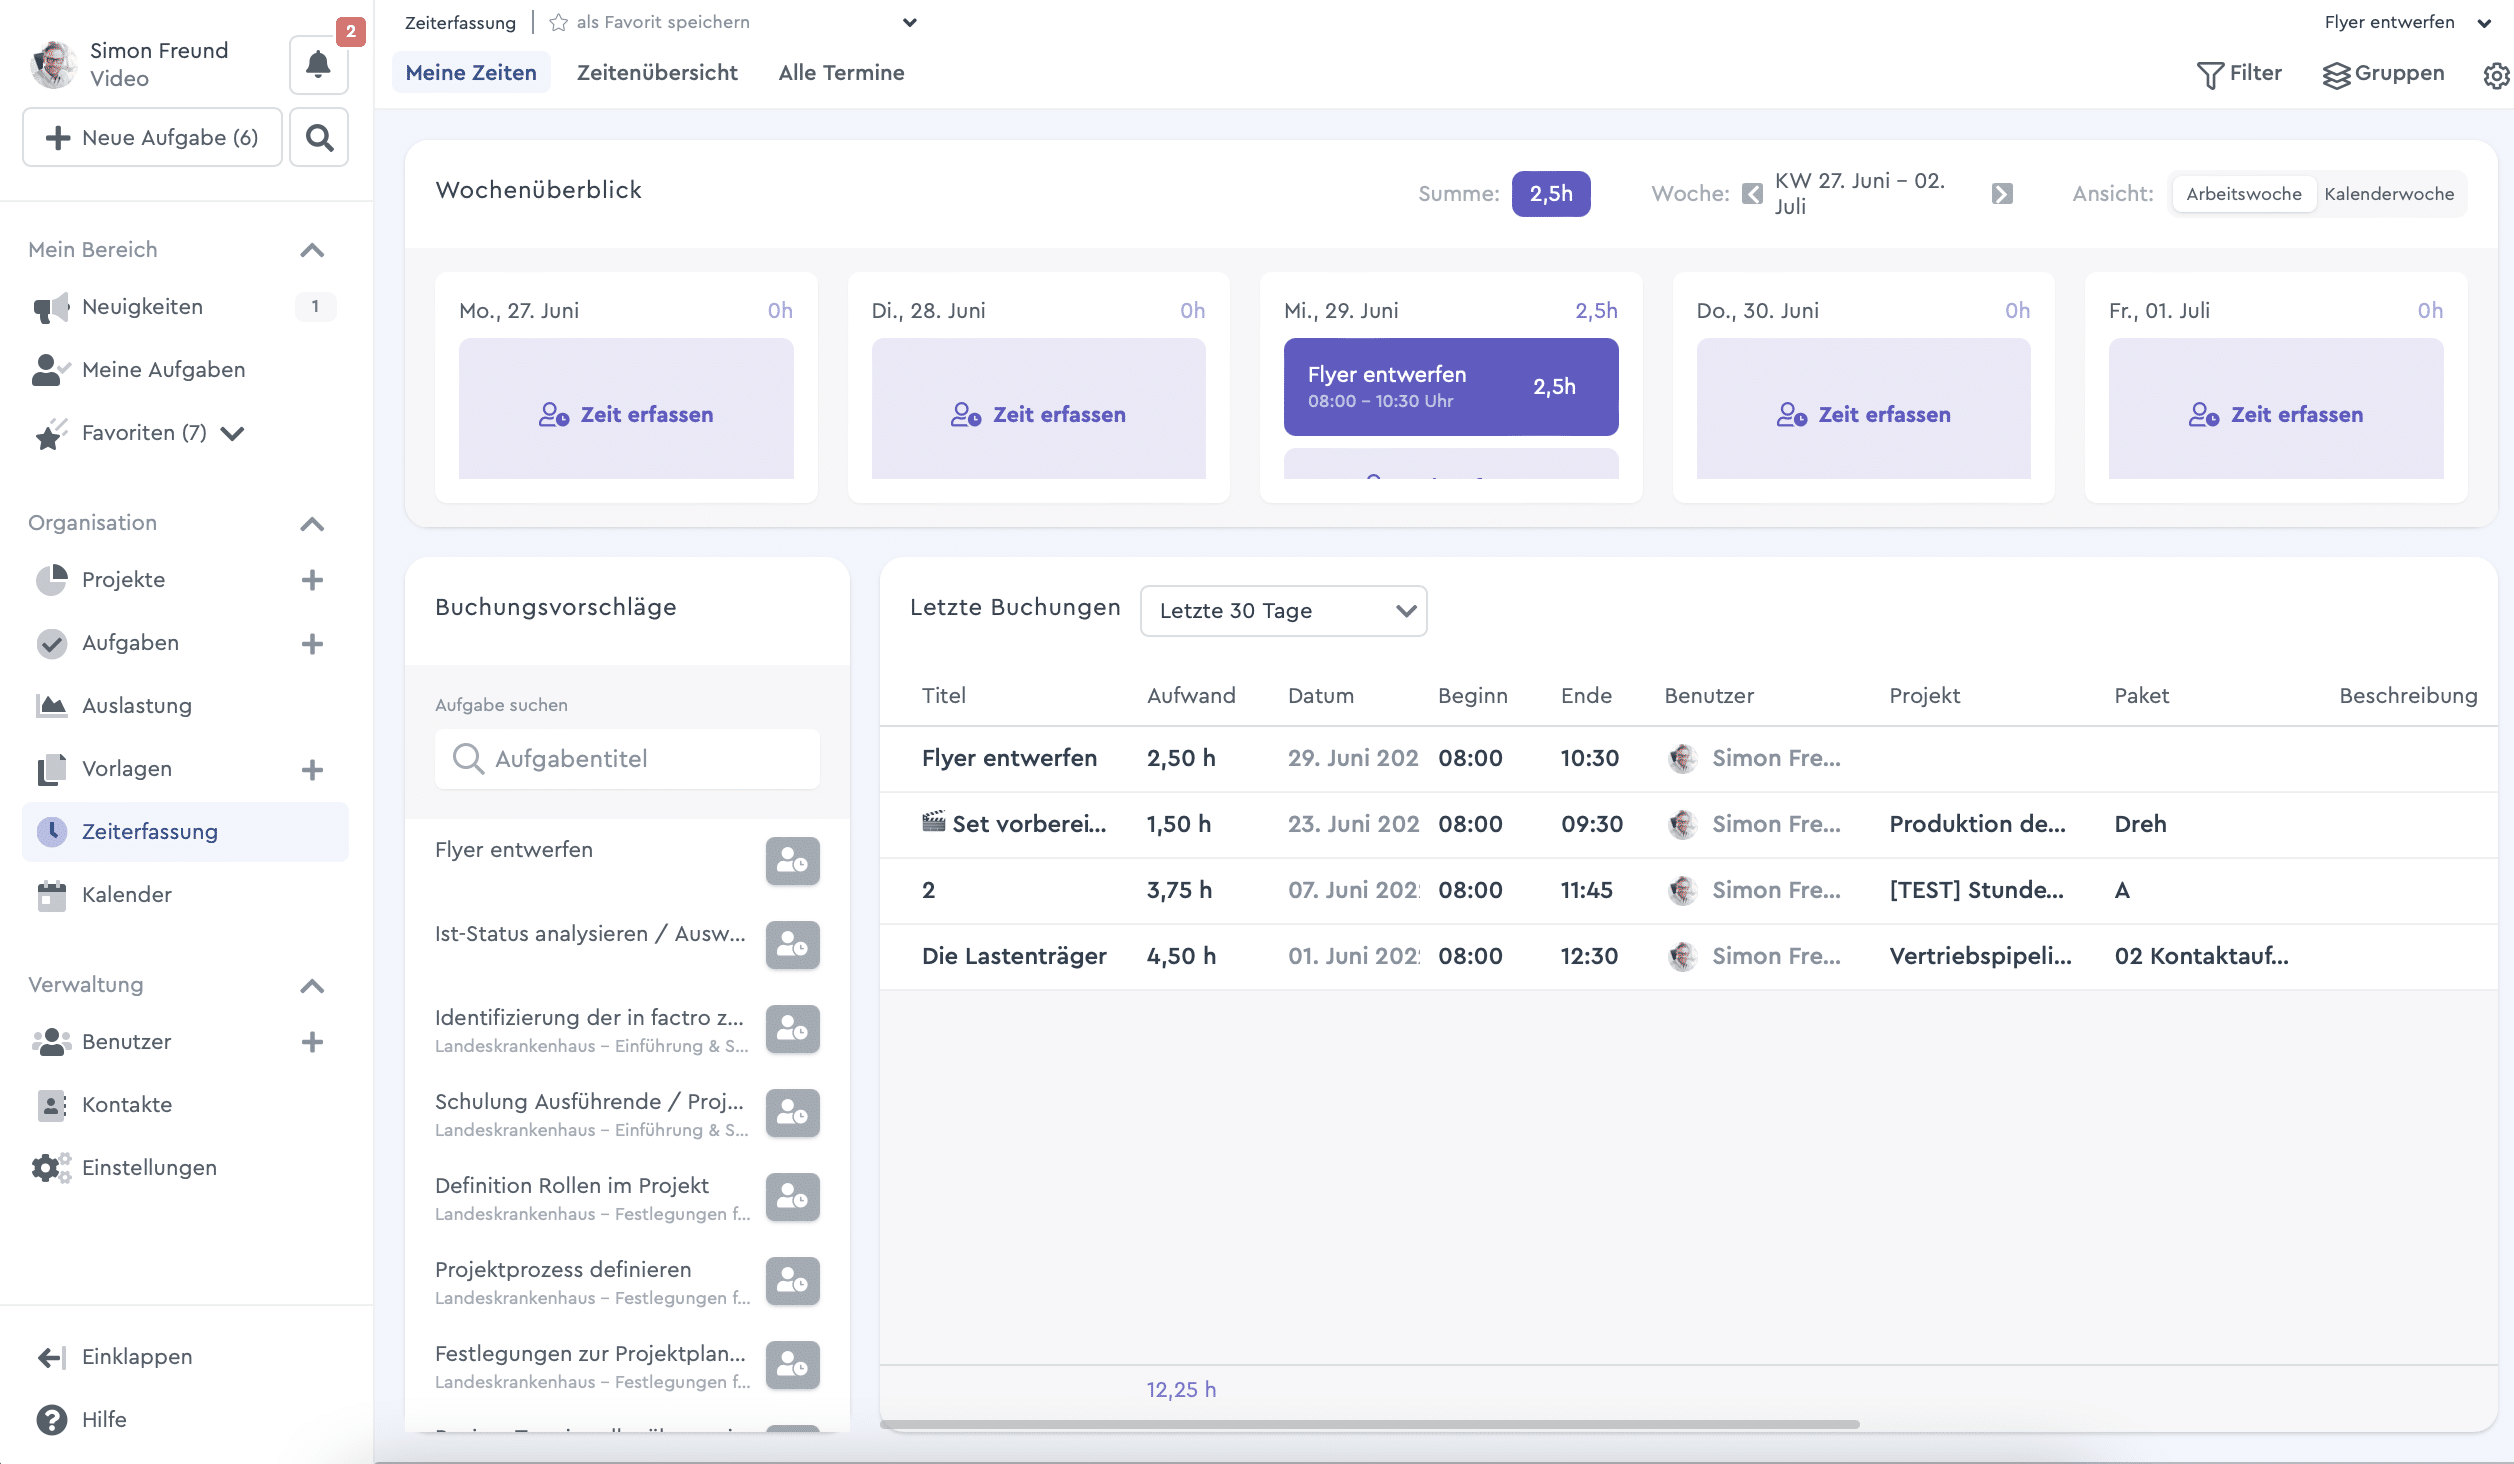Click Neue Aufgabe (6) button
The image size is (2514, 1464).
[x=152, y=137]
